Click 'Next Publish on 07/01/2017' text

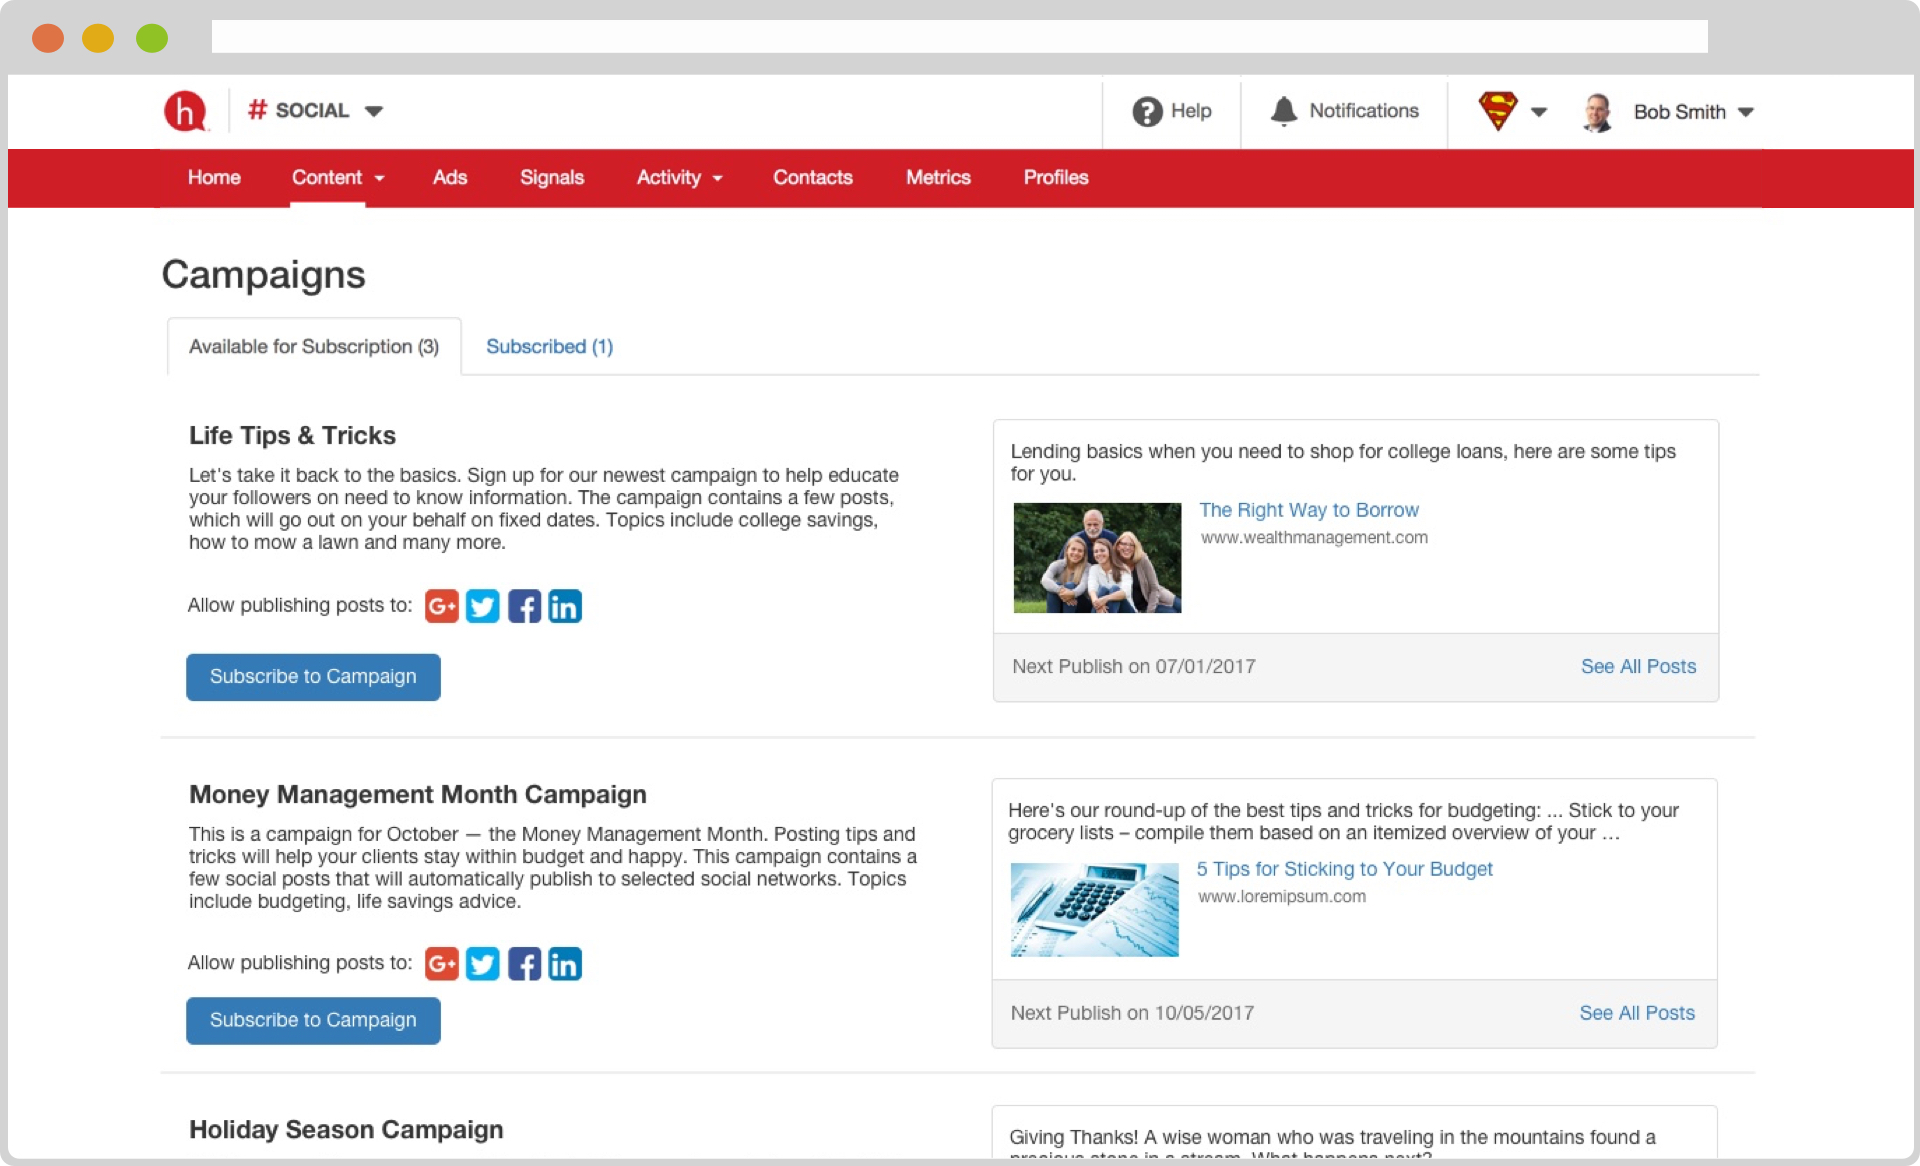coord(1134,666)
